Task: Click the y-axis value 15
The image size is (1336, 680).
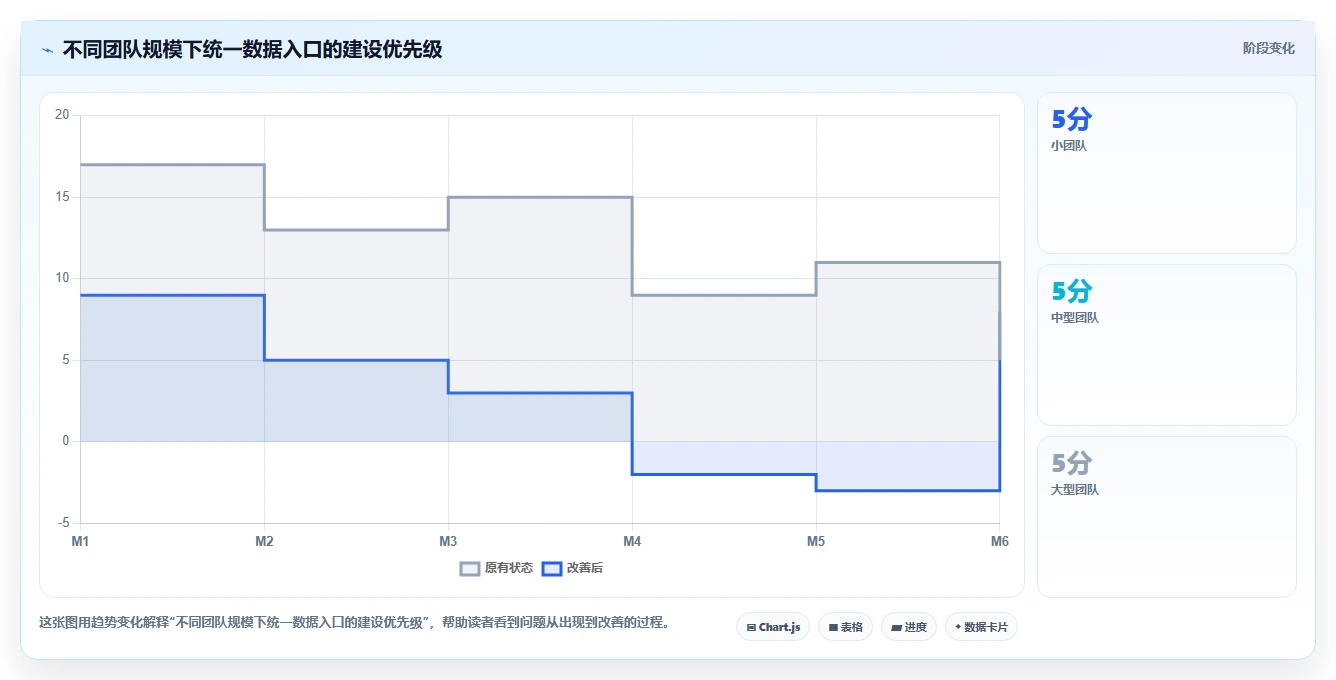Action: pos(62,197)
